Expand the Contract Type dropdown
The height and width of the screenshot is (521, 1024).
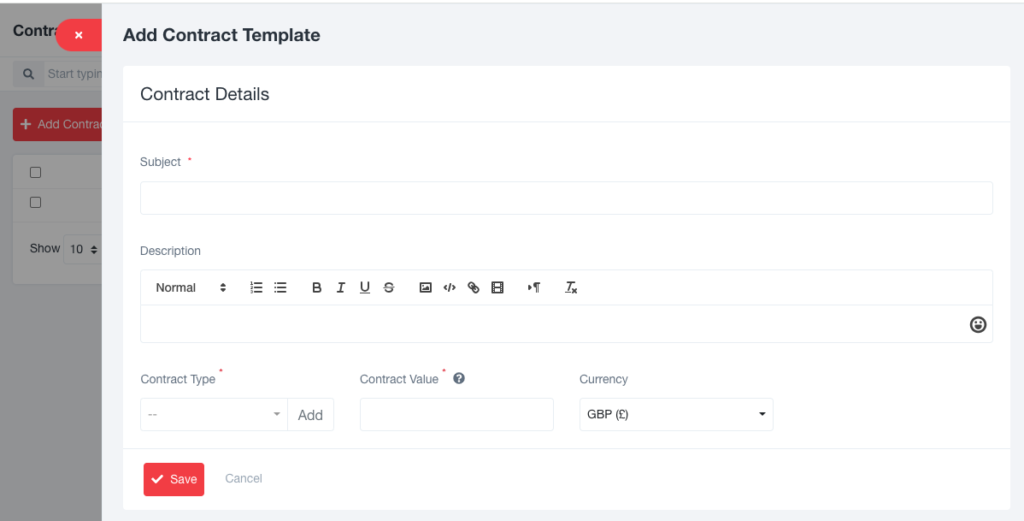tap(214, 415)
